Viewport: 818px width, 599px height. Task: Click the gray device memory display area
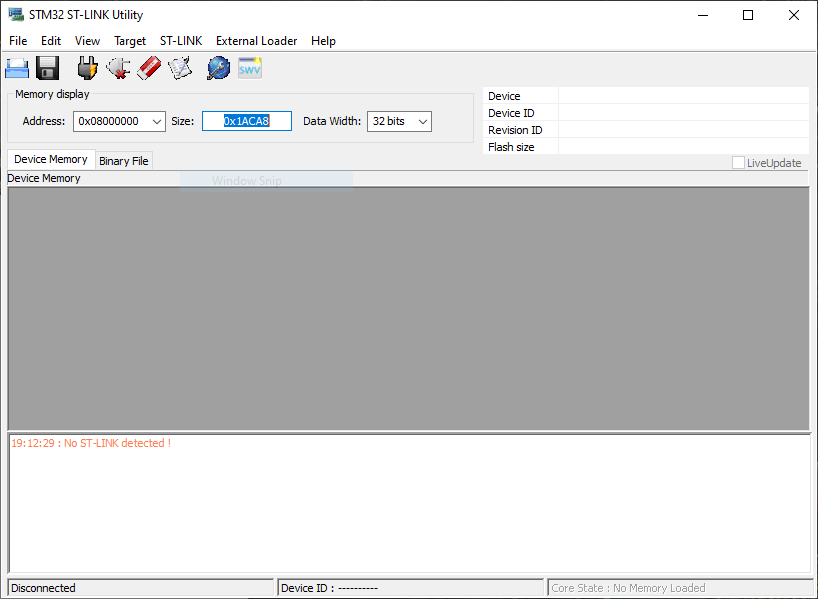point(408,308)
